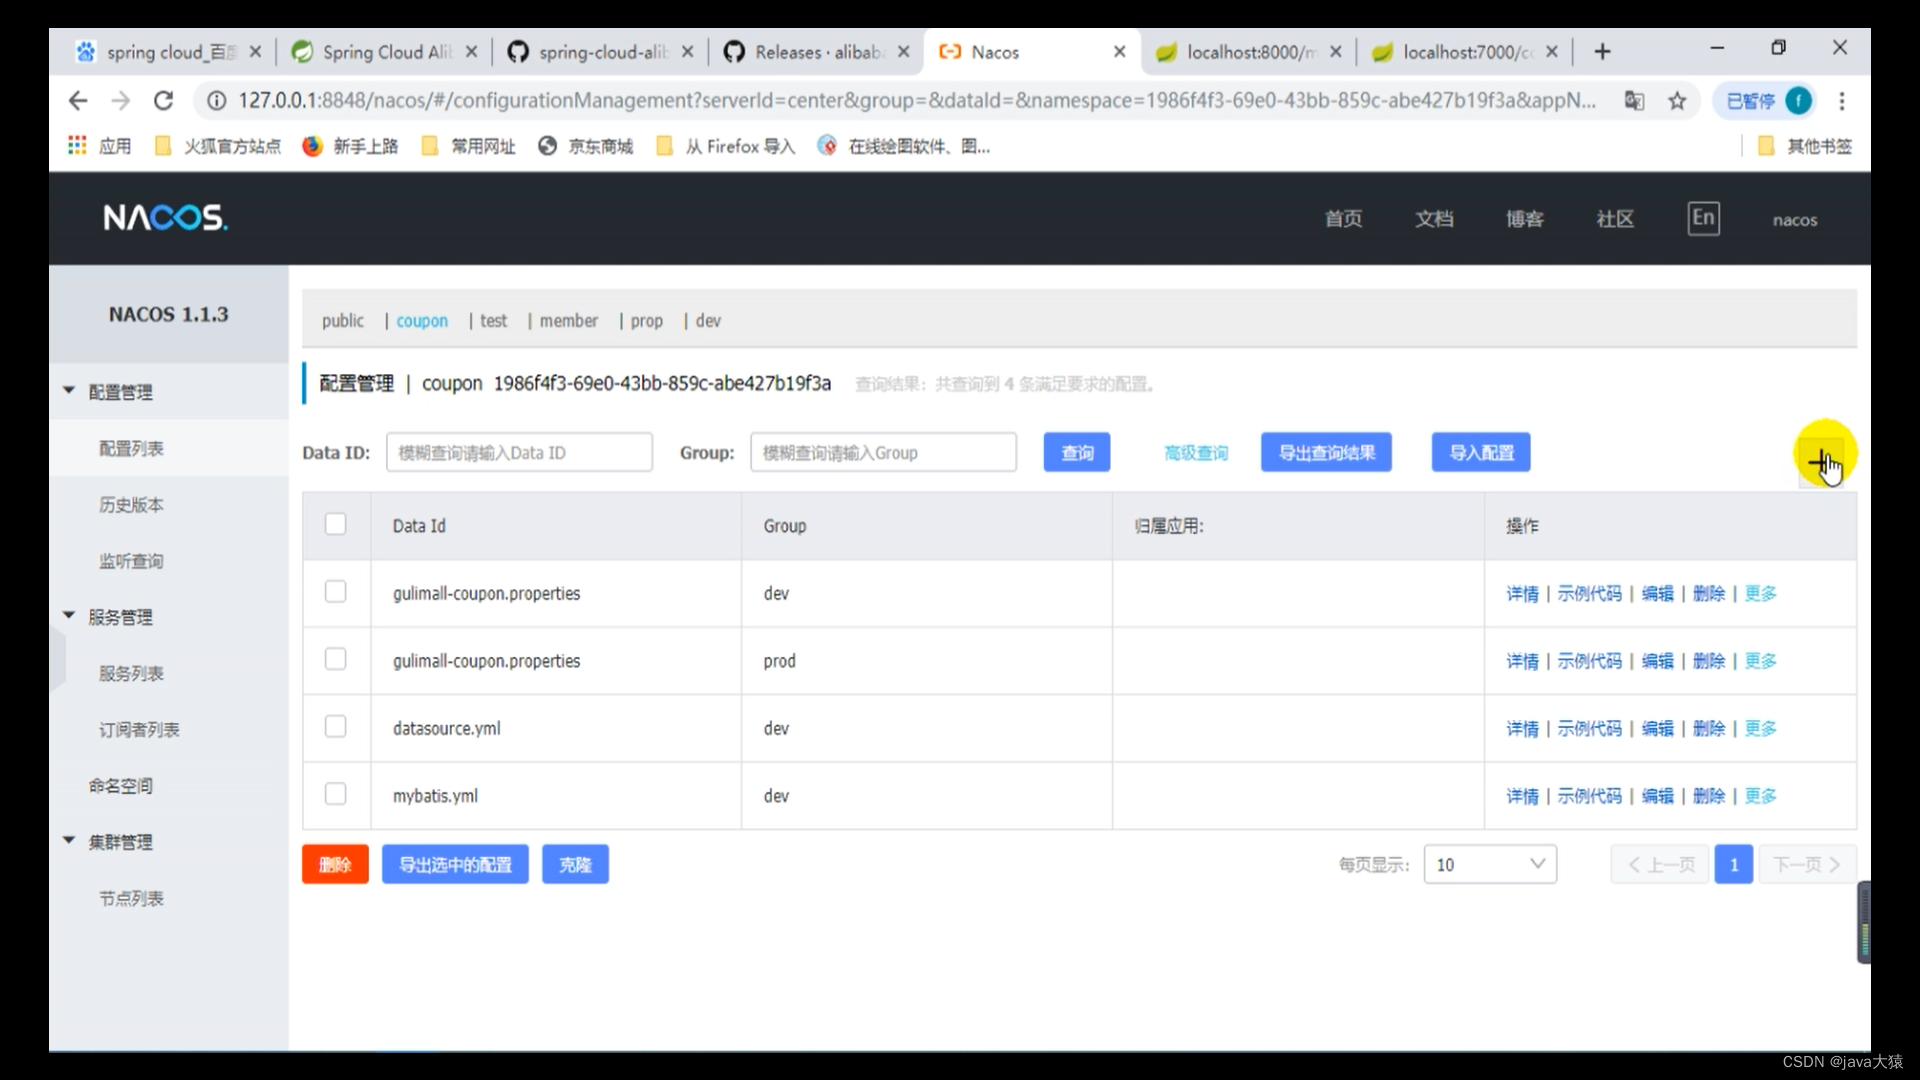Collapse the 集群管理 sidebar section
The height and width of the screenshot is (1080, 1920).
tap(69, 841)
